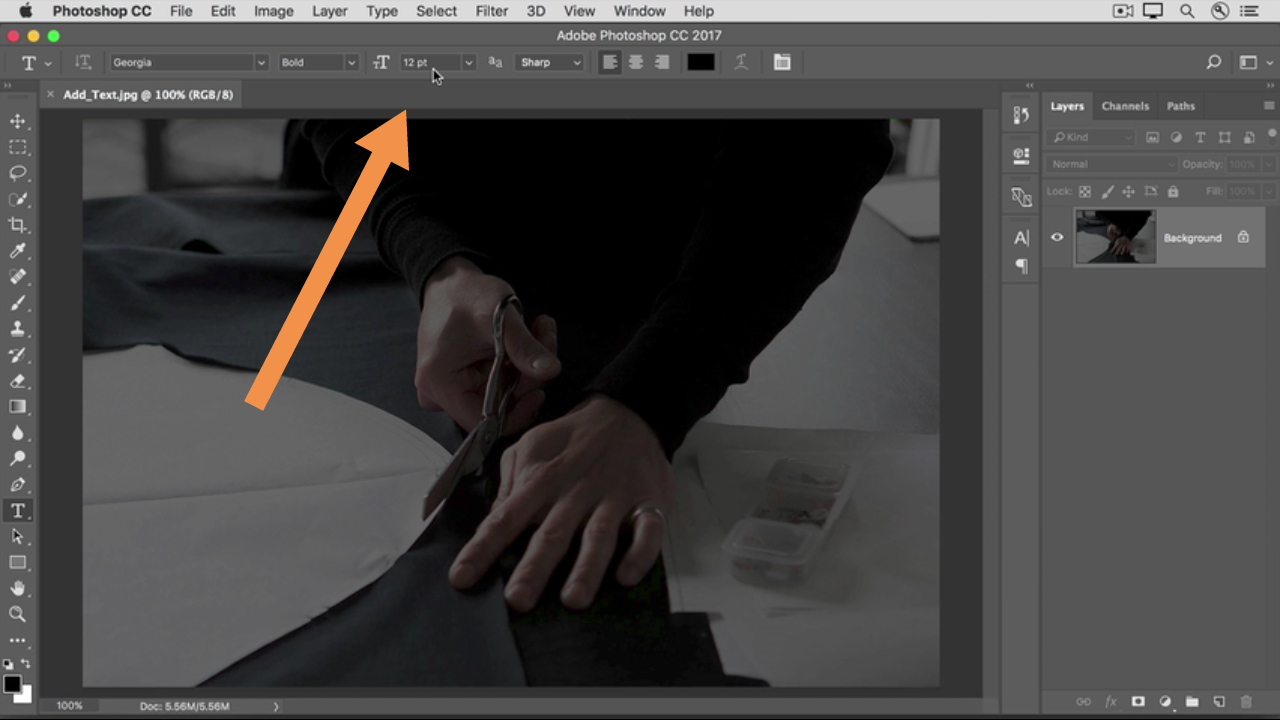This screenshot has height=720, width=1280.
Task: Choose the Crop tool
Action: [18, 225]
